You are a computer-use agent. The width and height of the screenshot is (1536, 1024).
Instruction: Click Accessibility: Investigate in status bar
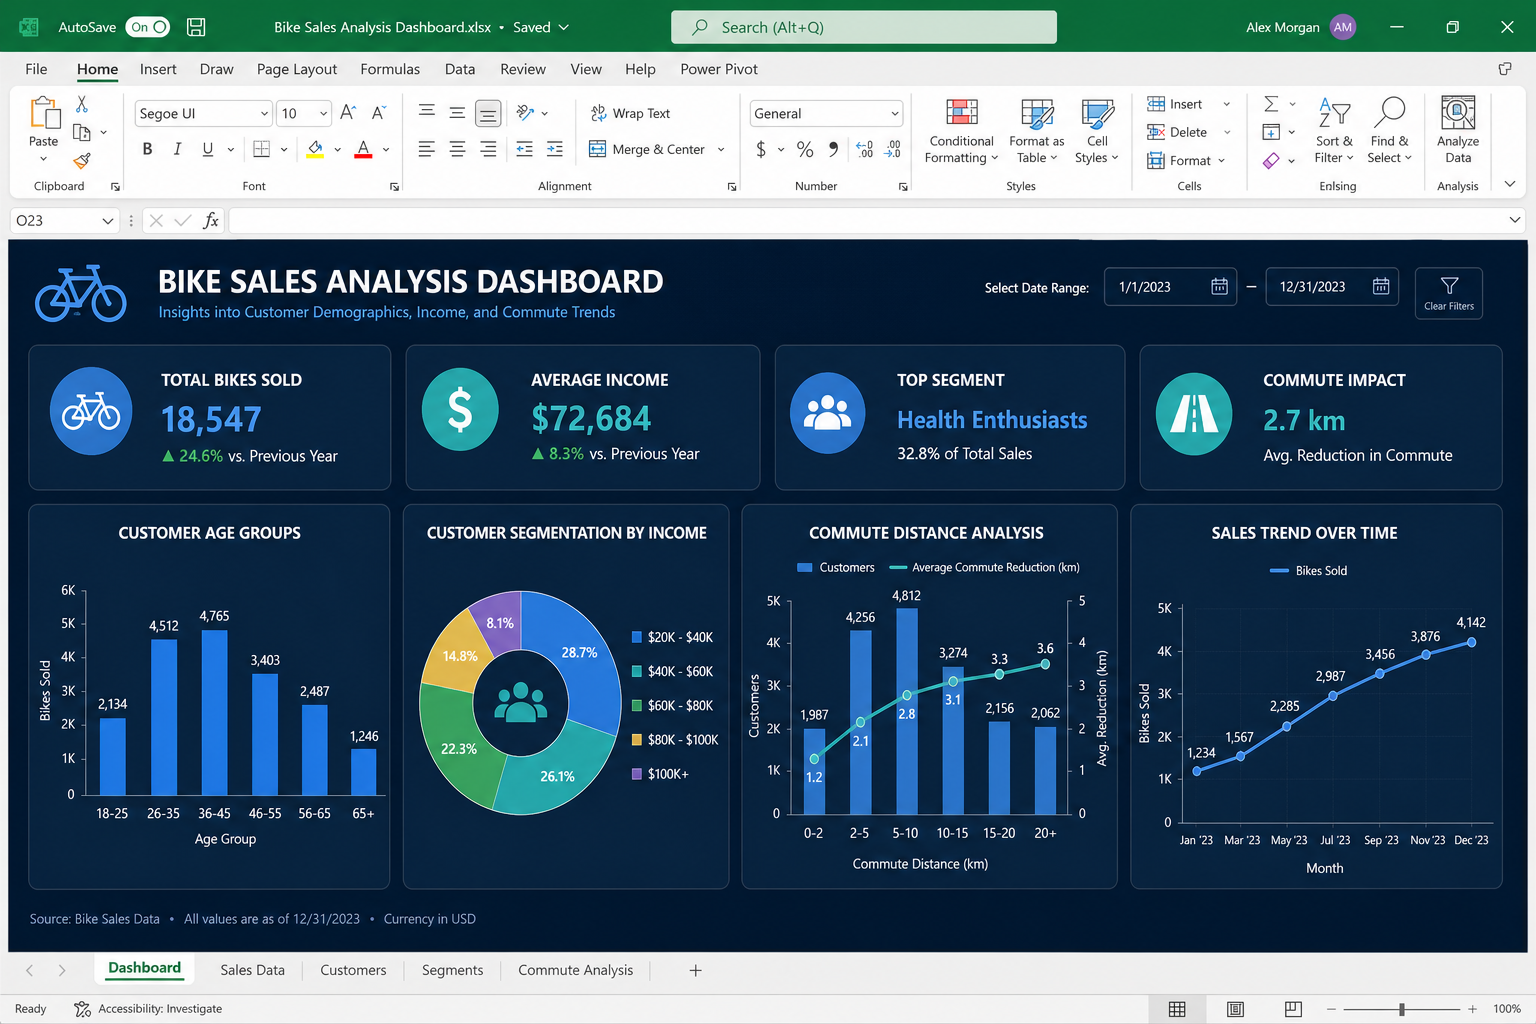click(x=148, y=1009)
